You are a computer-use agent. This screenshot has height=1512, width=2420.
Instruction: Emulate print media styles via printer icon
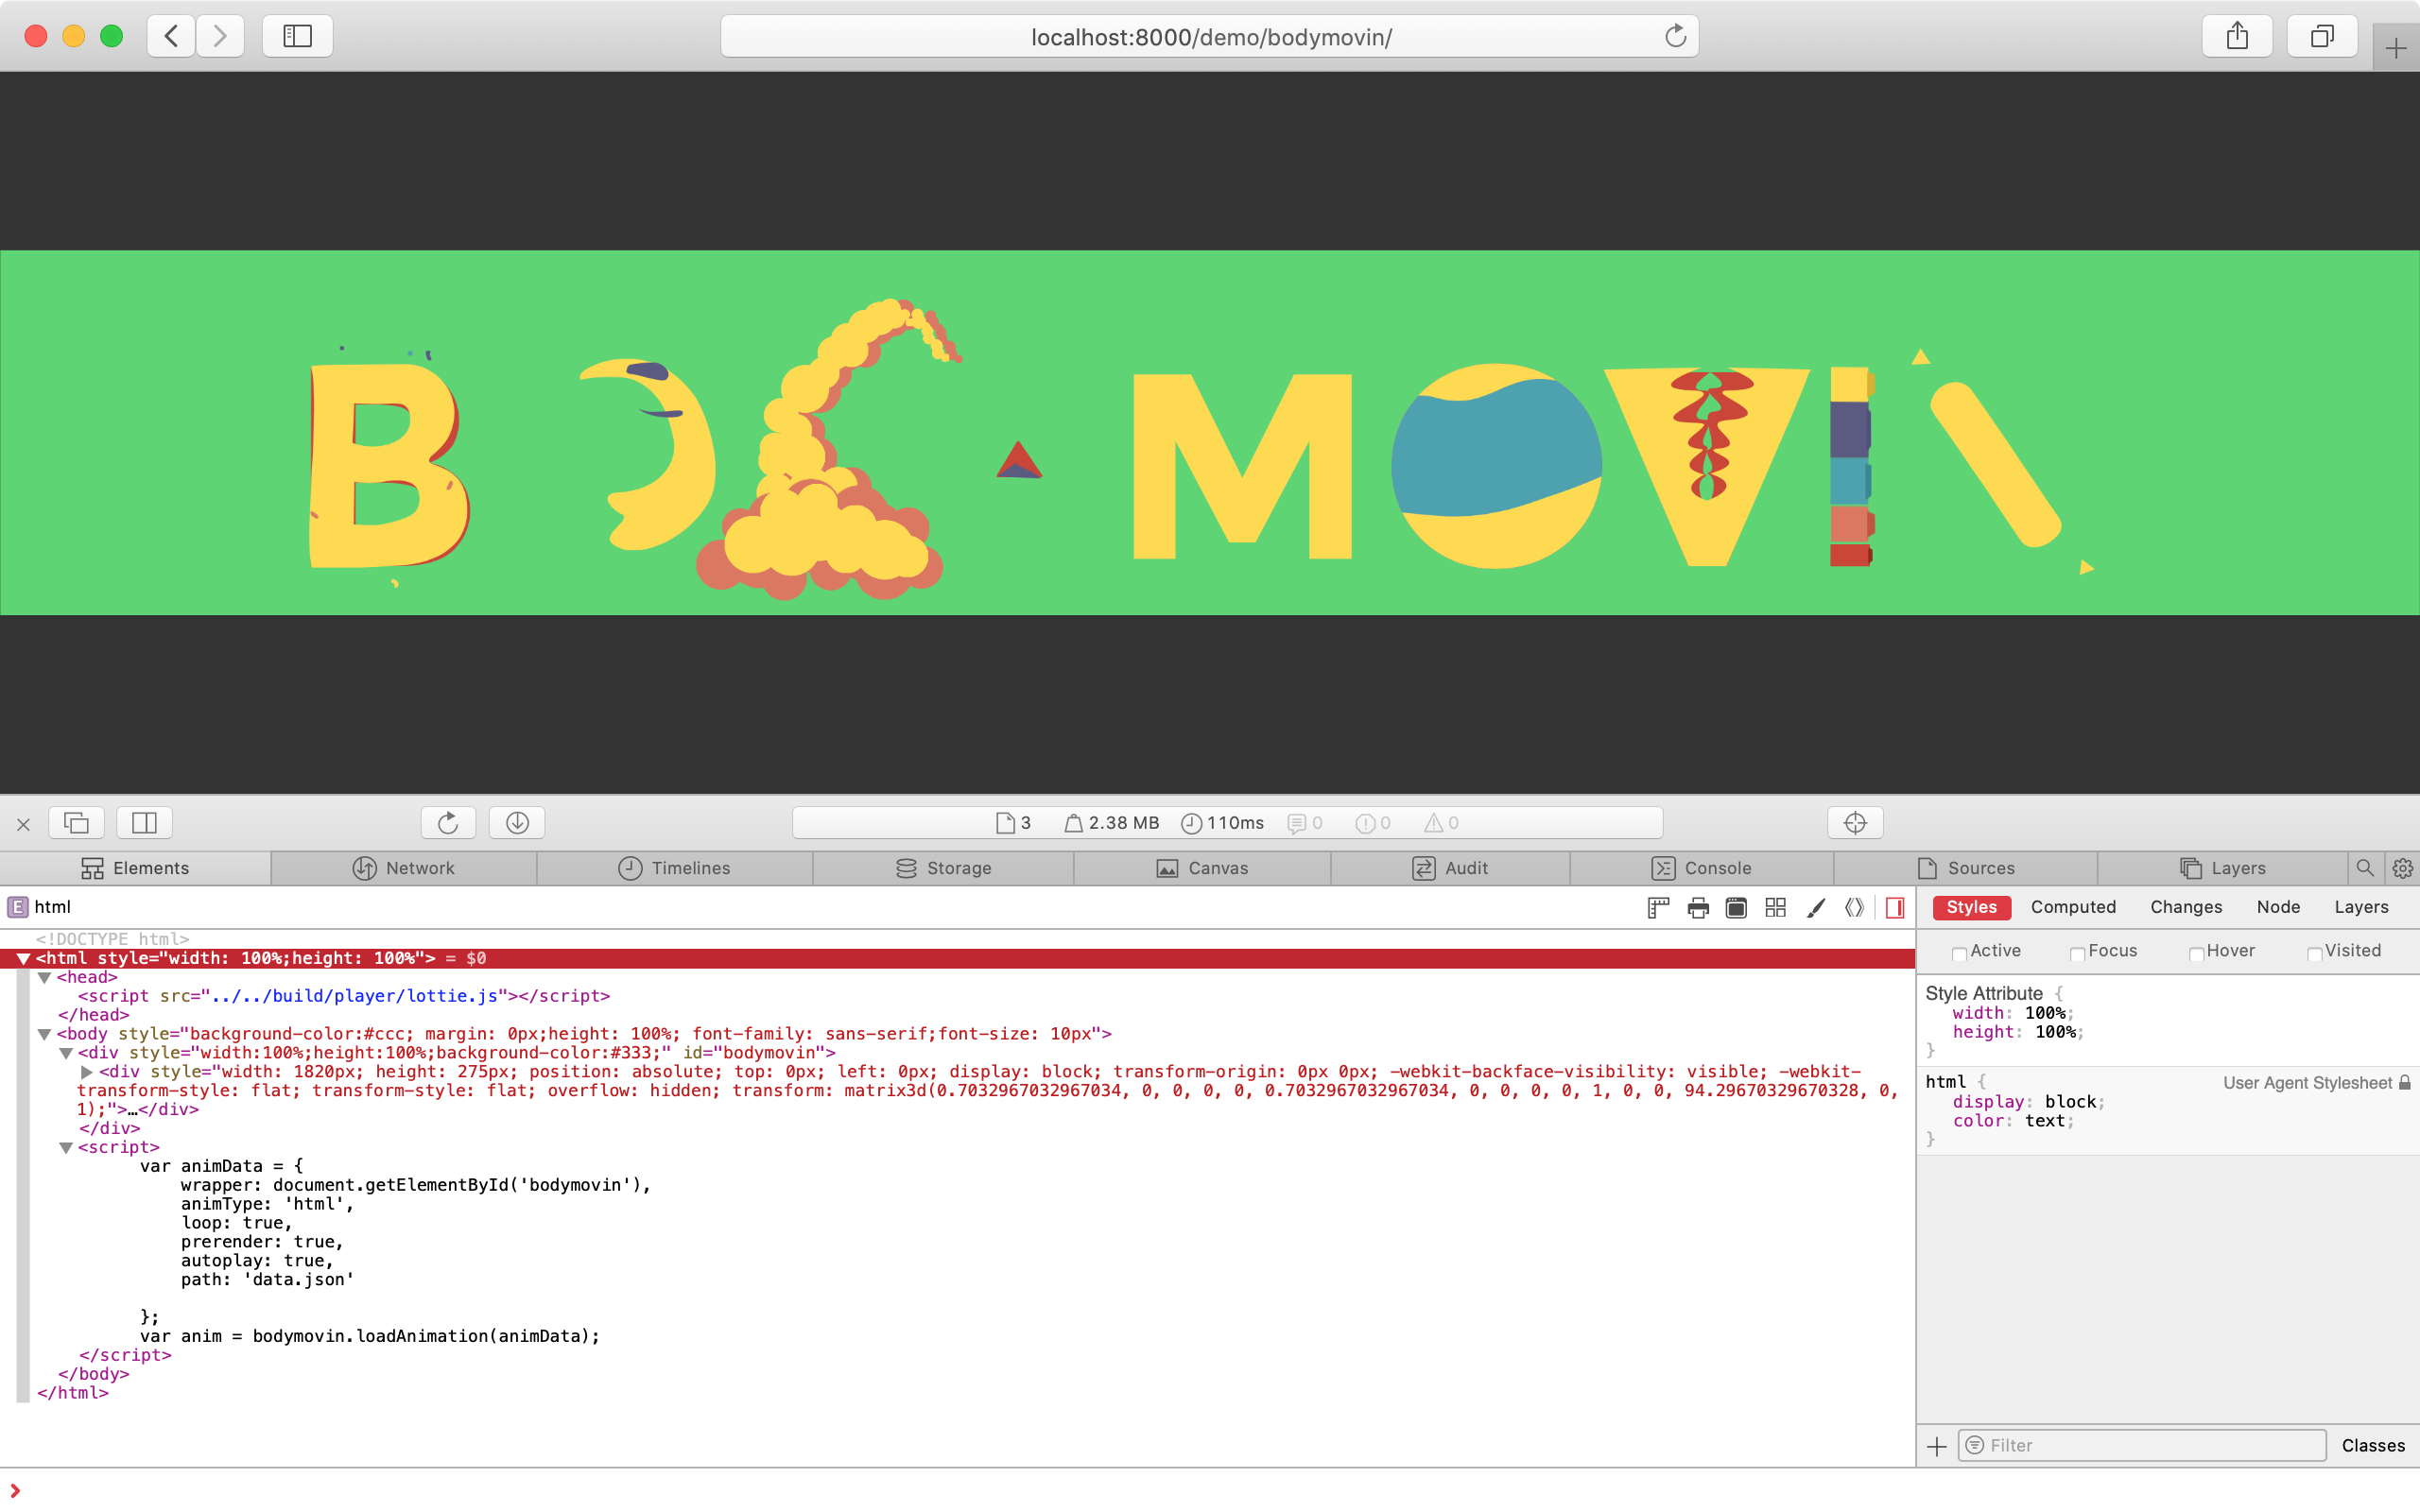pyautogui.click(x=1697, y=907)
